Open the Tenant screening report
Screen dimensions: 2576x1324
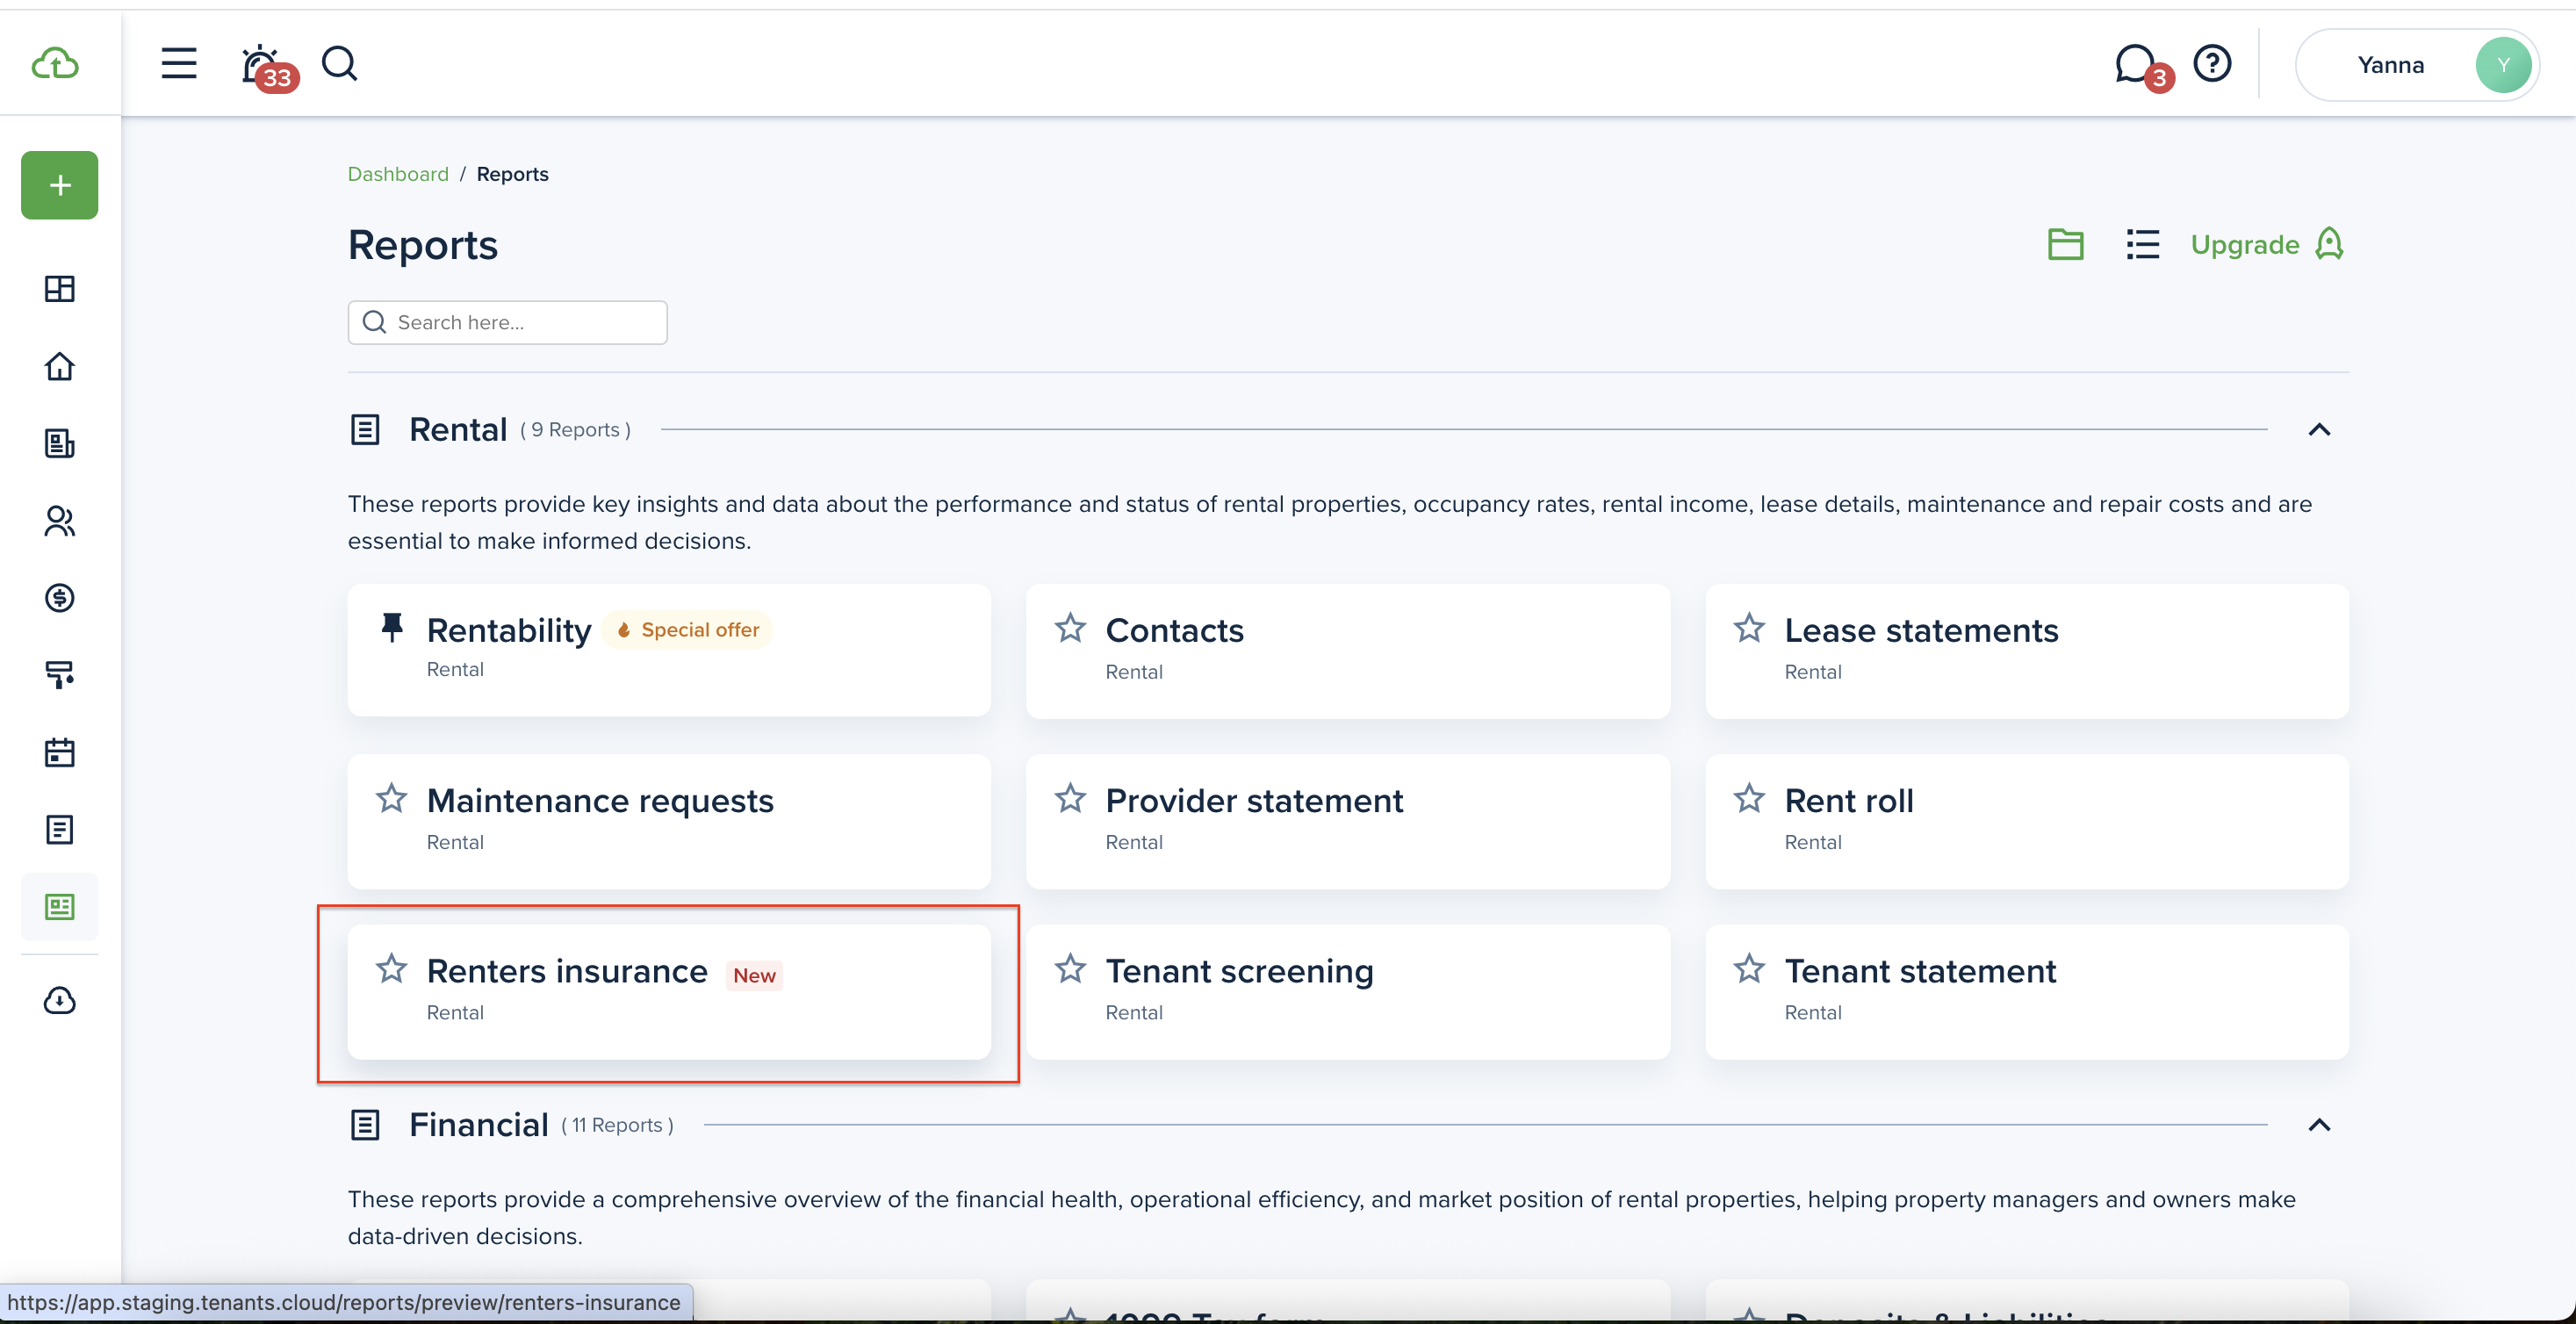tap(1348, 991)
